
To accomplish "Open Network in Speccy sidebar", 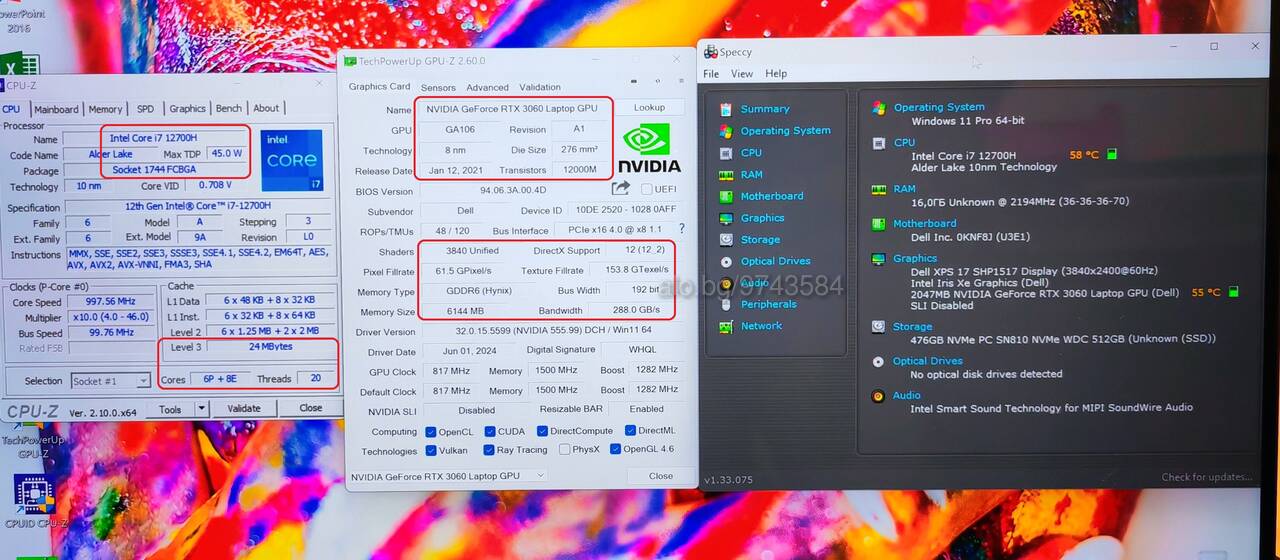I will (761, 326).
